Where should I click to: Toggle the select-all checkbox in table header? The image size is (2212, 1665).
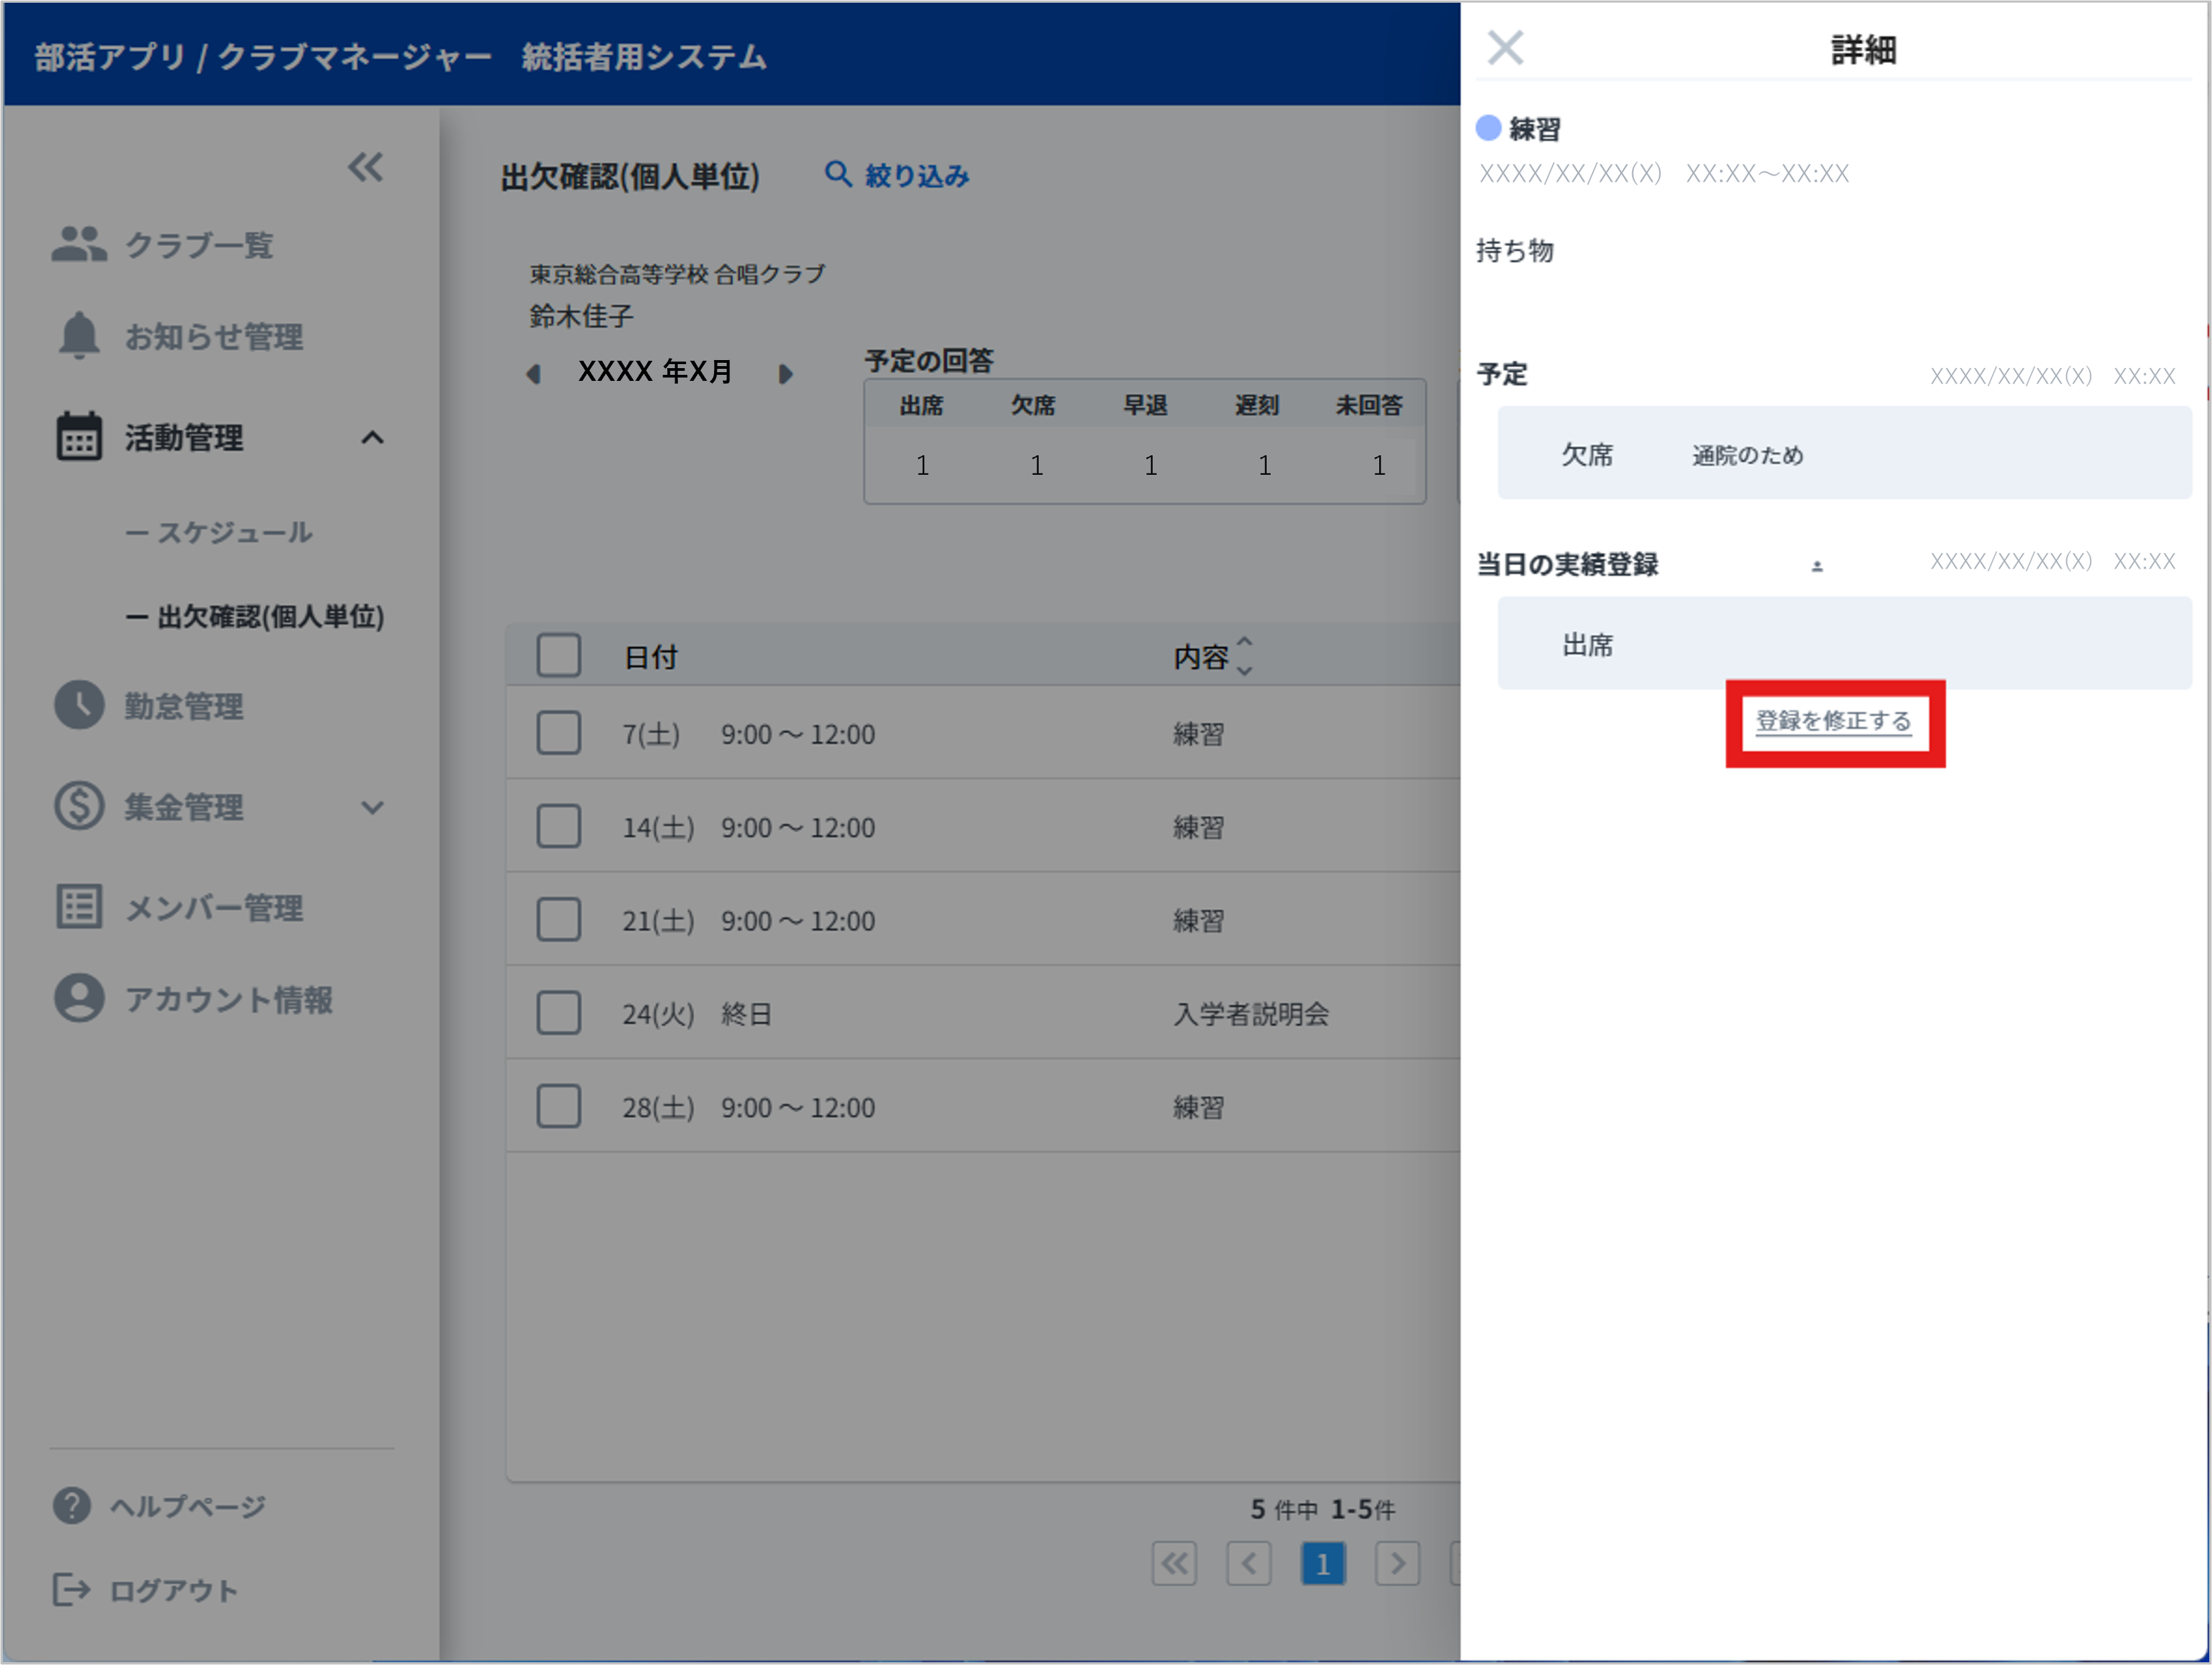point(558,656)
